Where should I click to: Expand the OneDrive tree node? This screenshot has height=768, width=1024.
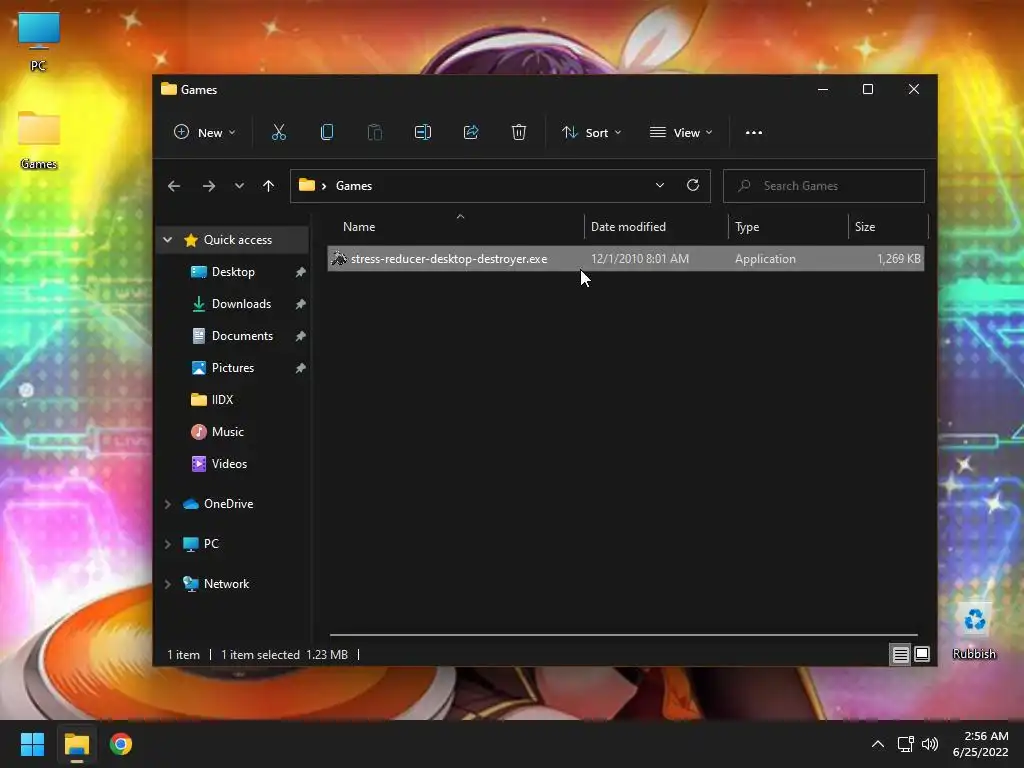click(168, 504)
